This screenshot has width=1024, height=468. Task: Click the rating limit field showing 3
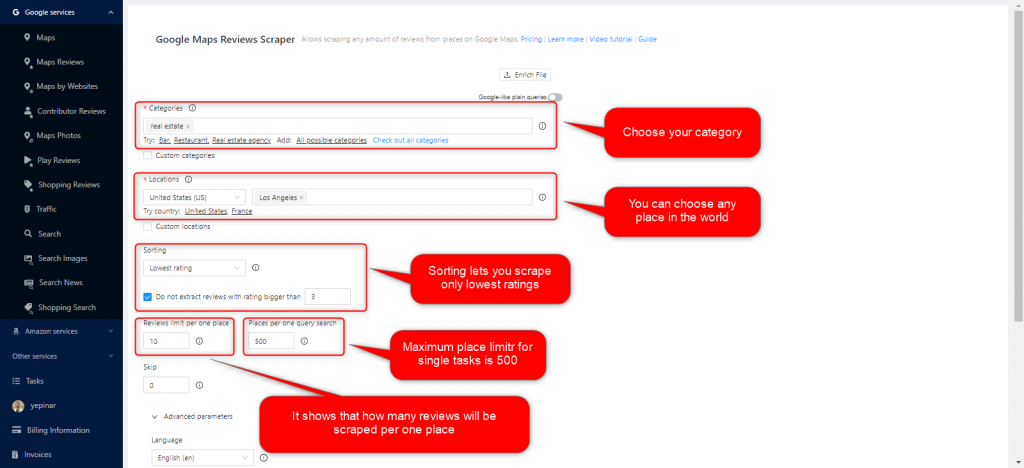coord(327,296)
